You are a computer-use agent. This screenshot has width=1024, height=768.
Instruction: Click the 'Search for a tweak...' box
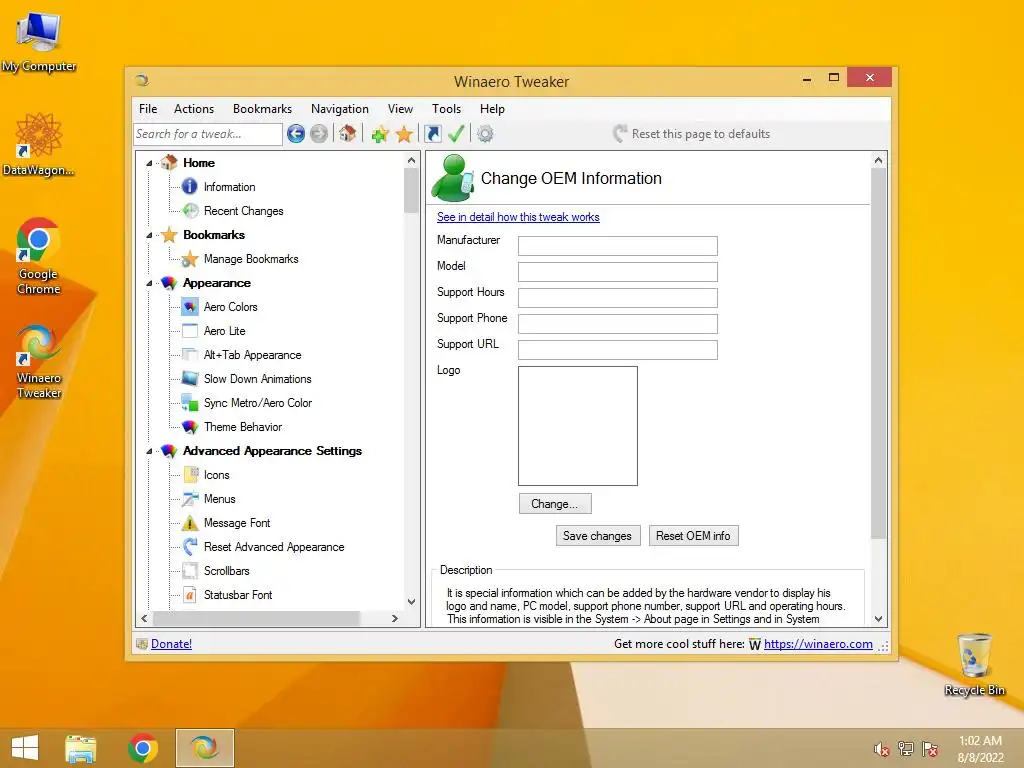click(x=208, y=134)
